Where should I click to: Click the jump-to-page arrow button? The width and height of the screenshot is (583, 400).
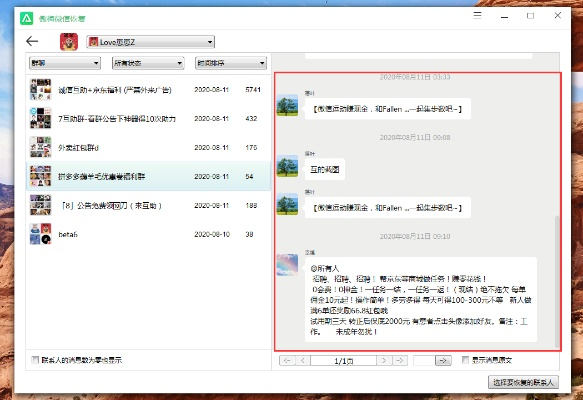[443, 360]
